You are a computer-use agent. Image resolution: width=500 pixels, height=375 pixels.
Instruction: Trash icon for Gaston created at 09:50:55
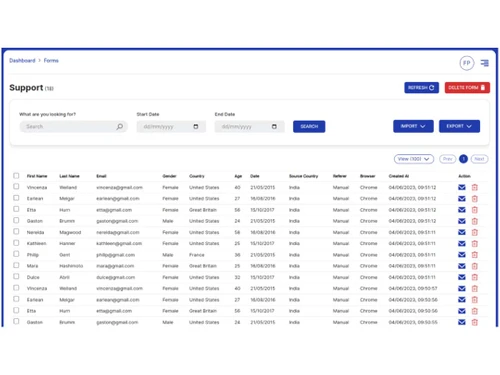[x=475, y=322]
